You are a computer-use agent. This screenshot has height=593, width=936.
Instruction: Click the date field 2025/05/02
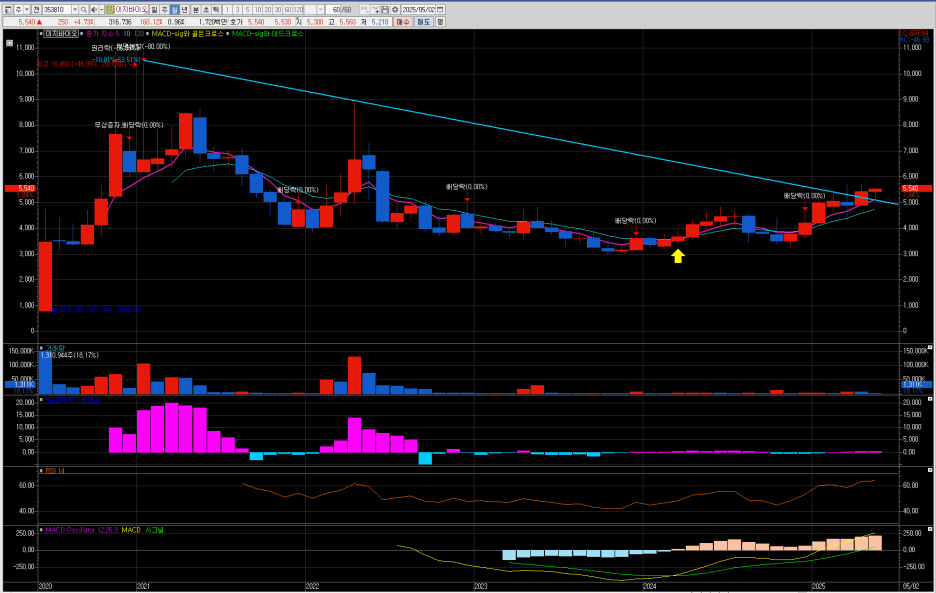click(x=418, y=10)
